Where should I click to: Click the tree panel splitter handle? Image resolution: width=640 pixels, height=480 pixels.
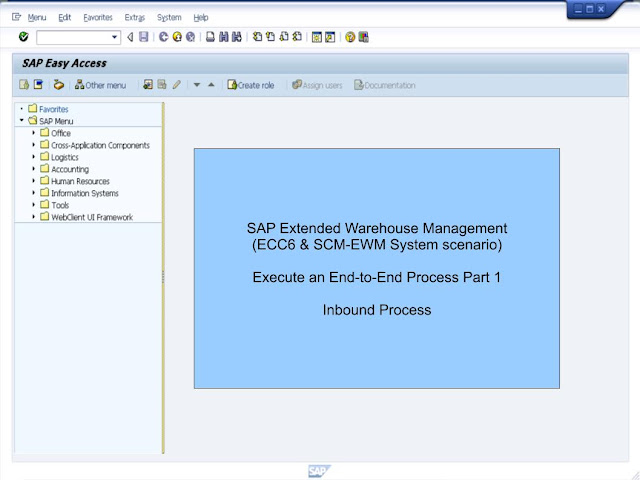coord(163,277)
